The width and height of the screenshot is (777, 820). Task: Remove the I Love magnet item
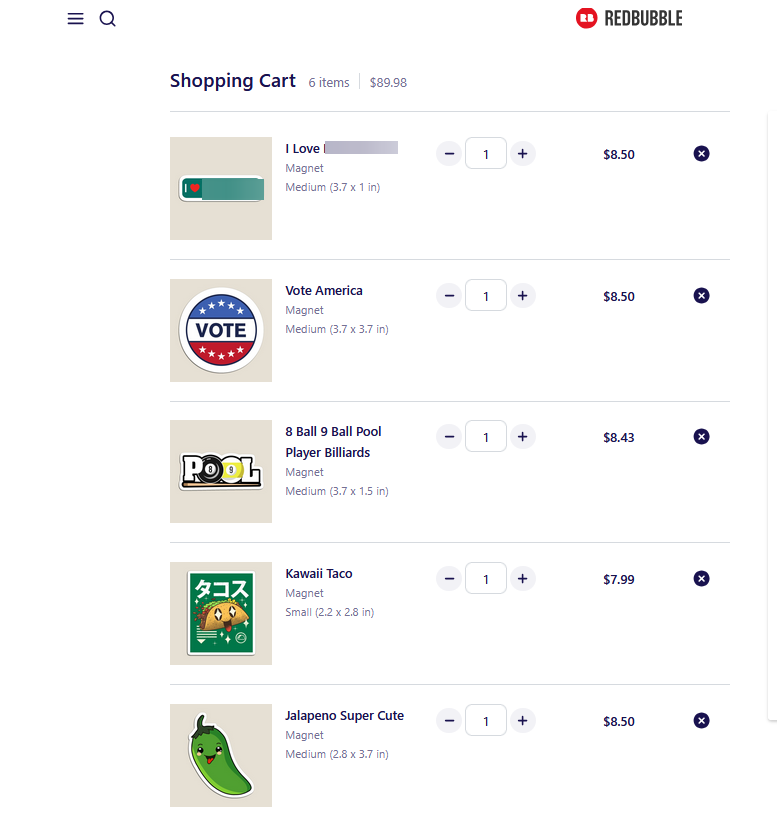(x=701, y=154)
